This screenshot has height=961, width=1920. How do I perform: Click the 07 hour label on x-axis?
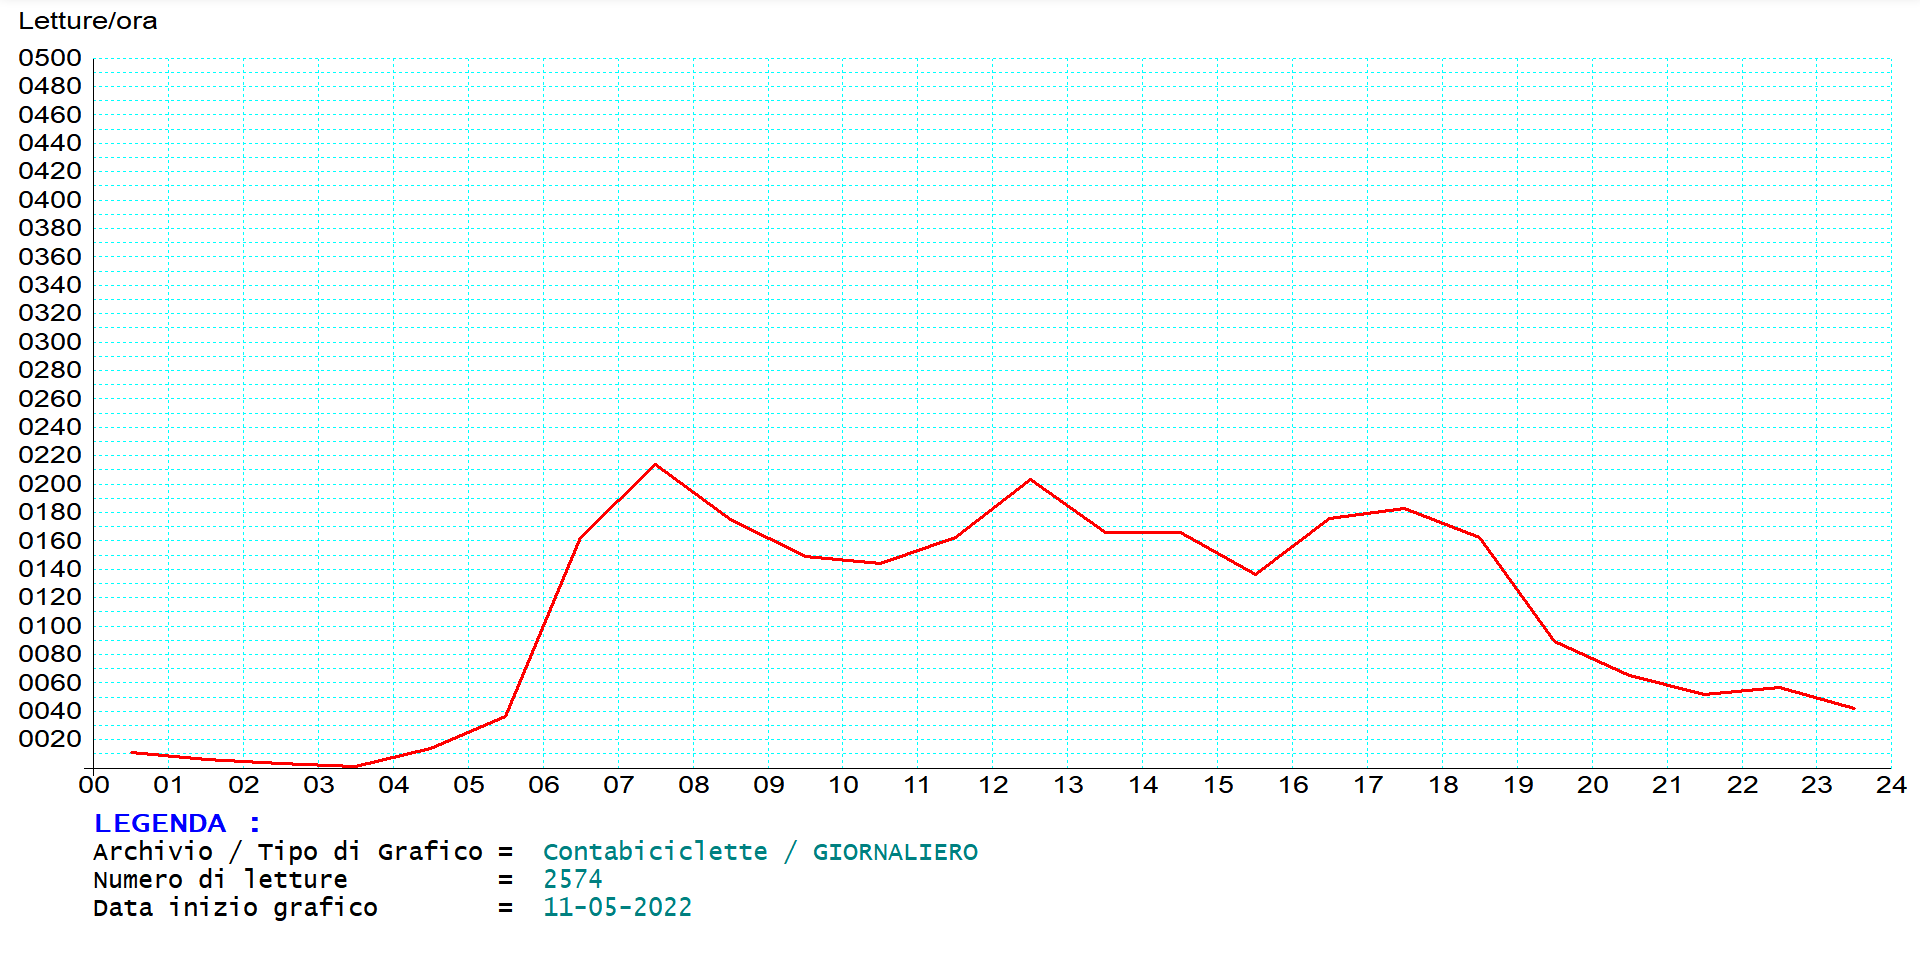[x=619, y=785]
